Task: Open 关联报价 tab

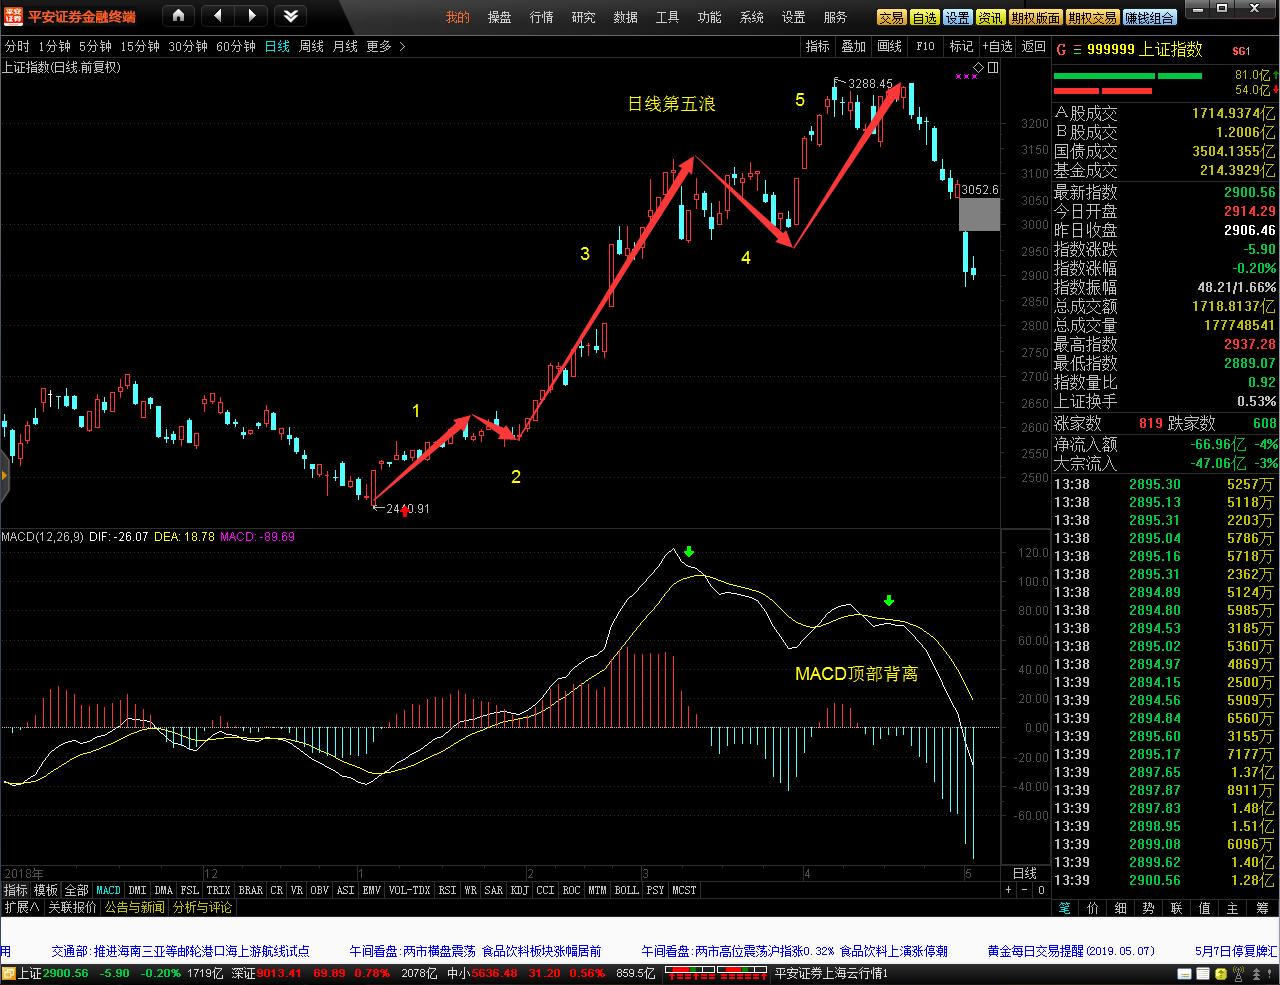Action: pyautogui.click(x=73, y=907)
